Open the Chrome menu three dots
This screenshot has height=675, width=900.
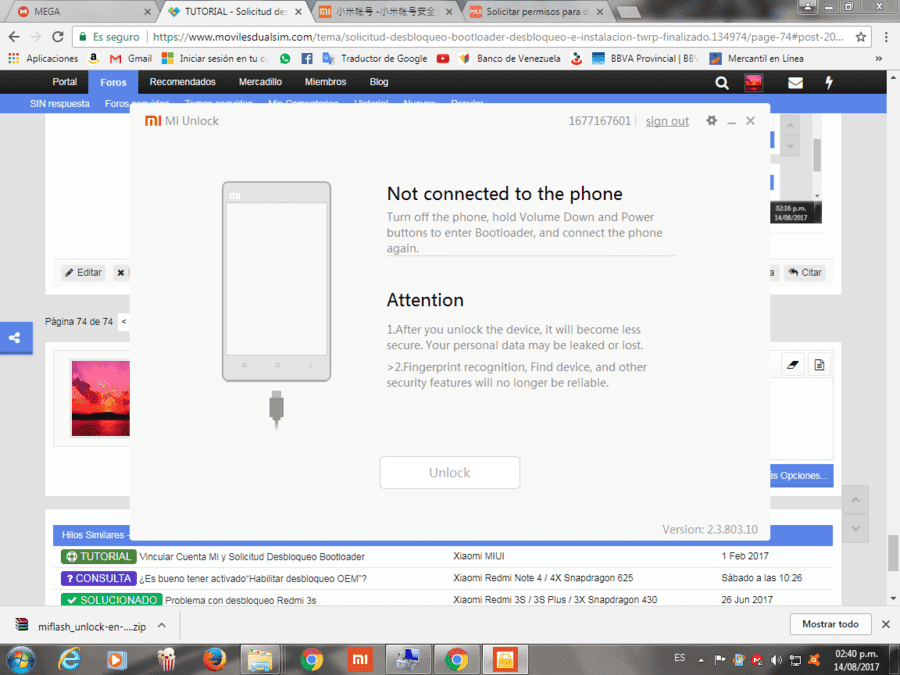tap(886, 37)
